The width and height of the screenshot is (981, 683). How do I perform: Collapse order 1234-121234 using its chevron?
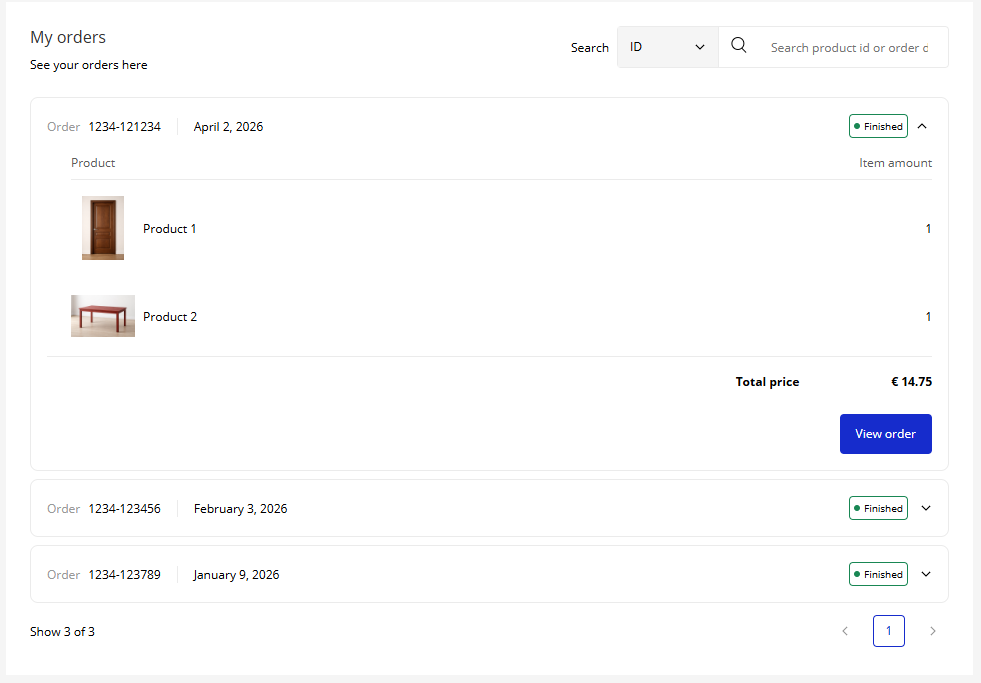(x=922, y=126)
